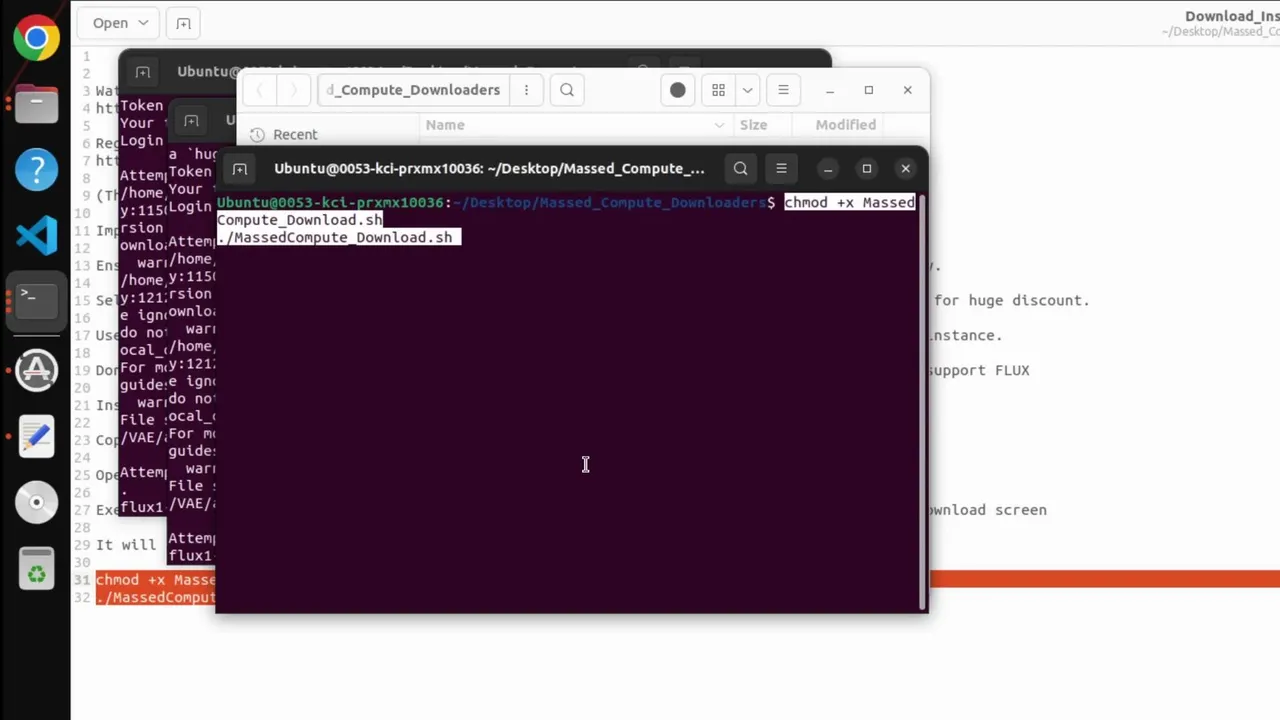Click the front terminal vertical scrollbar
The image size is (1280, 720).
click(922, 403)
